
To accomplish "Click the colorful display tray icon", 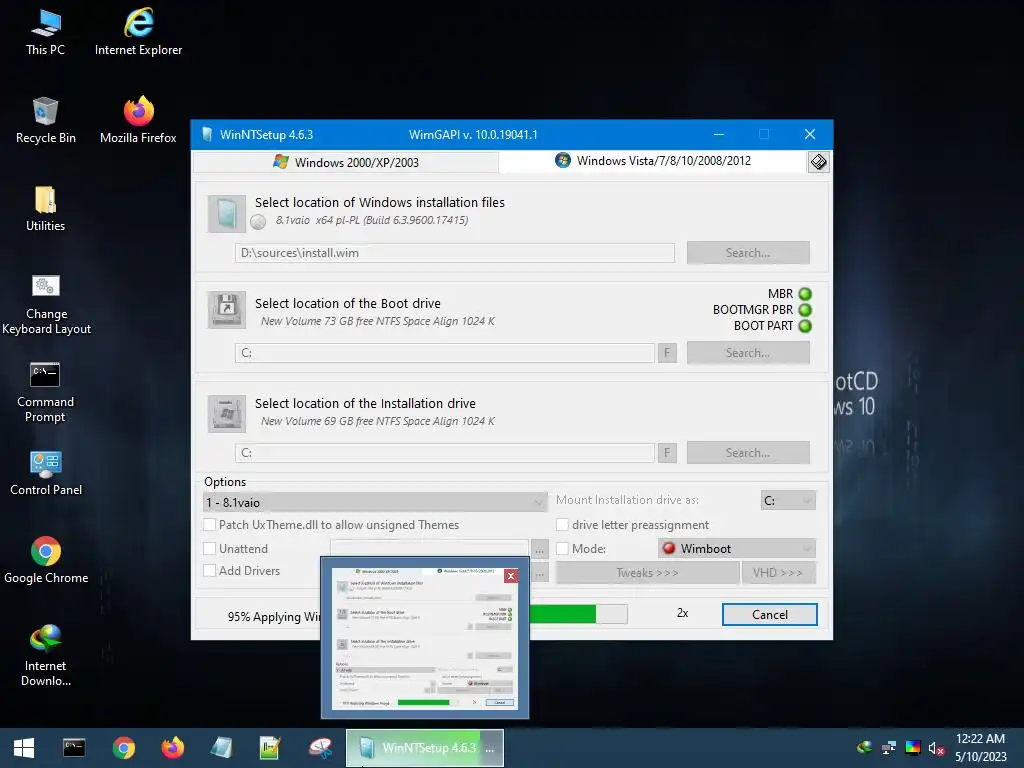I will (x=913, y=748).
